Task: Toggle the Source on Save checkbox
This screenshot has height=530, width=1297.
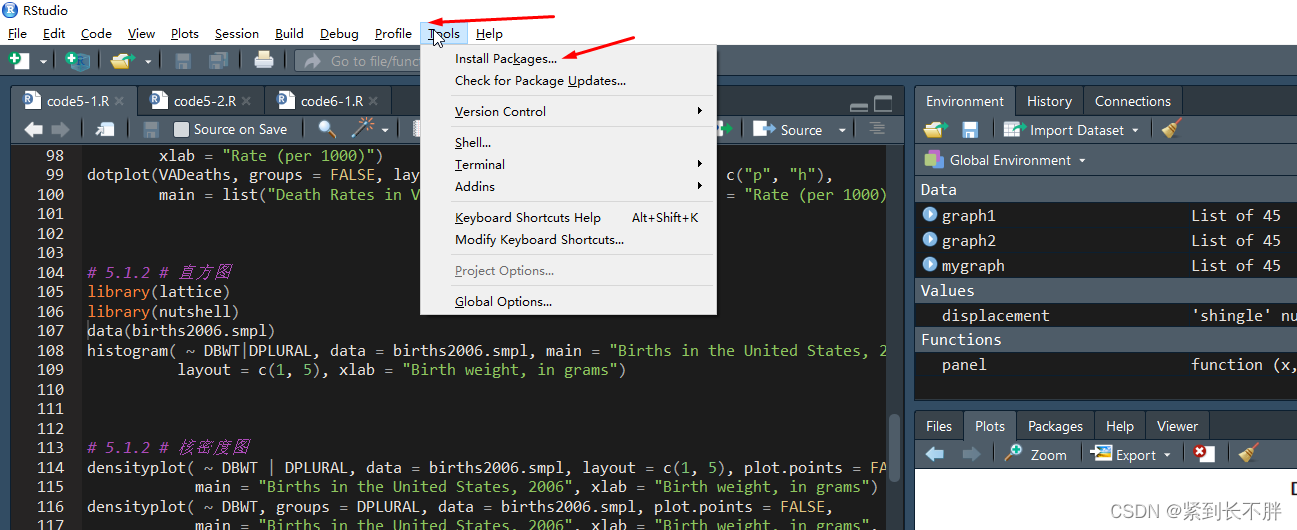Action: pos(181,129)
